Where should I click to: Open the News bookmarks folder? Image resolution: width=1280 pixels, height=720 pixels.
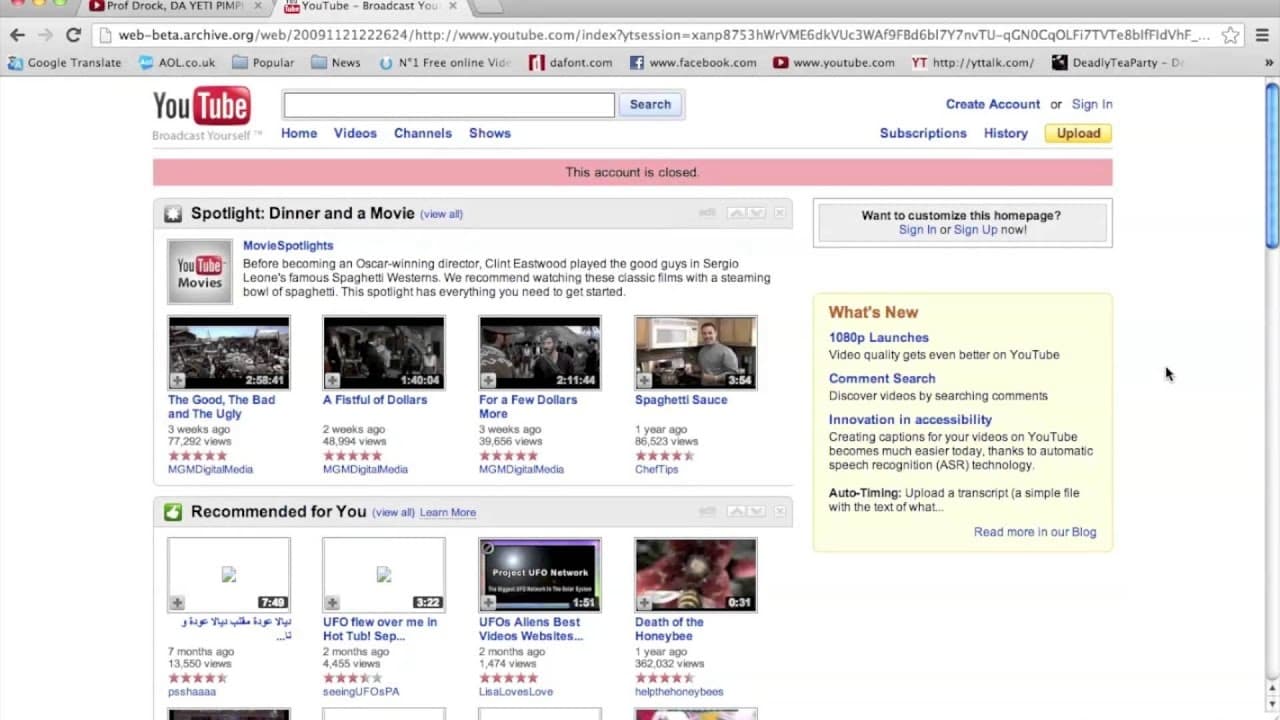click(x=336, y=63)
